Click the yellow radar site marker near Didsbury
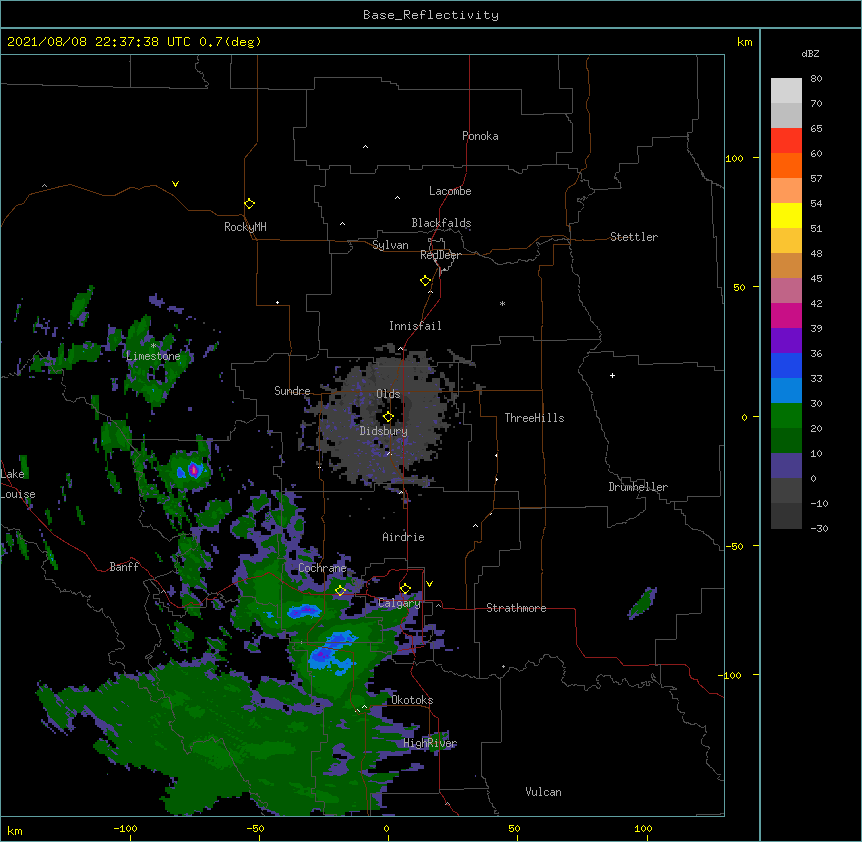The width and height of the screenshot is (862, 842). pyautogui.click(x=388, y=417)
